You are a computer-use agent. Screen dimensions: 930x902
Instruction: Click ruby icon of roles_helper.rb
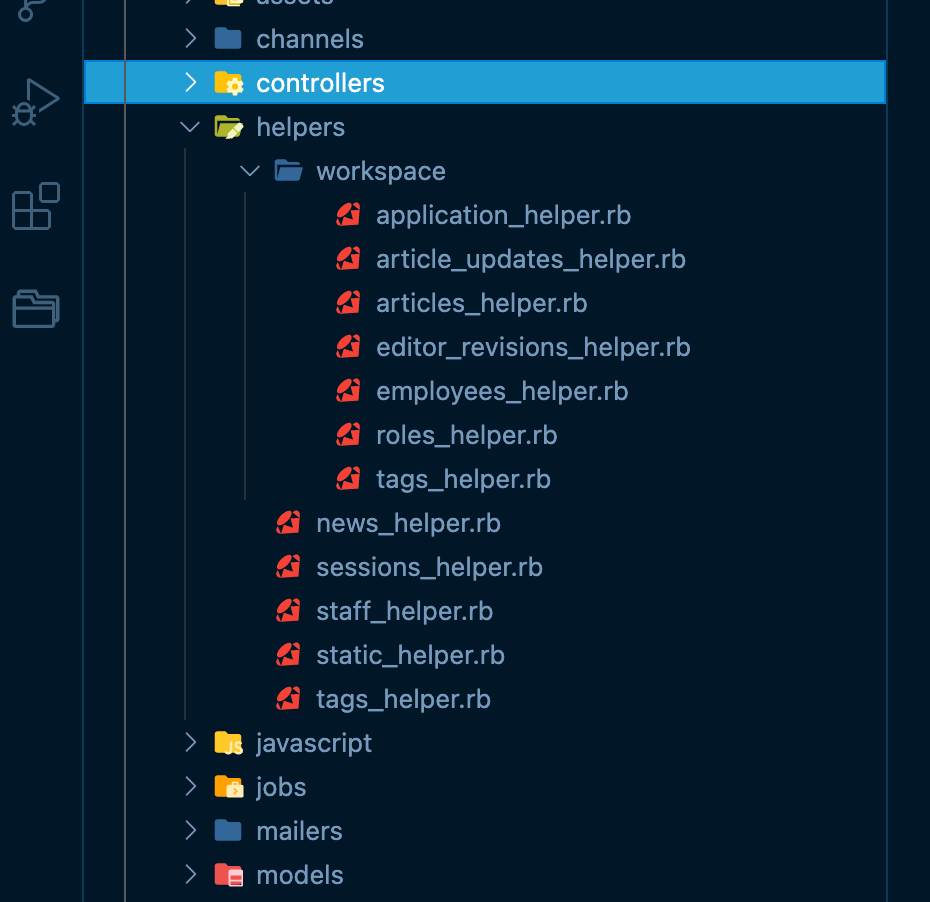point(348,435)
